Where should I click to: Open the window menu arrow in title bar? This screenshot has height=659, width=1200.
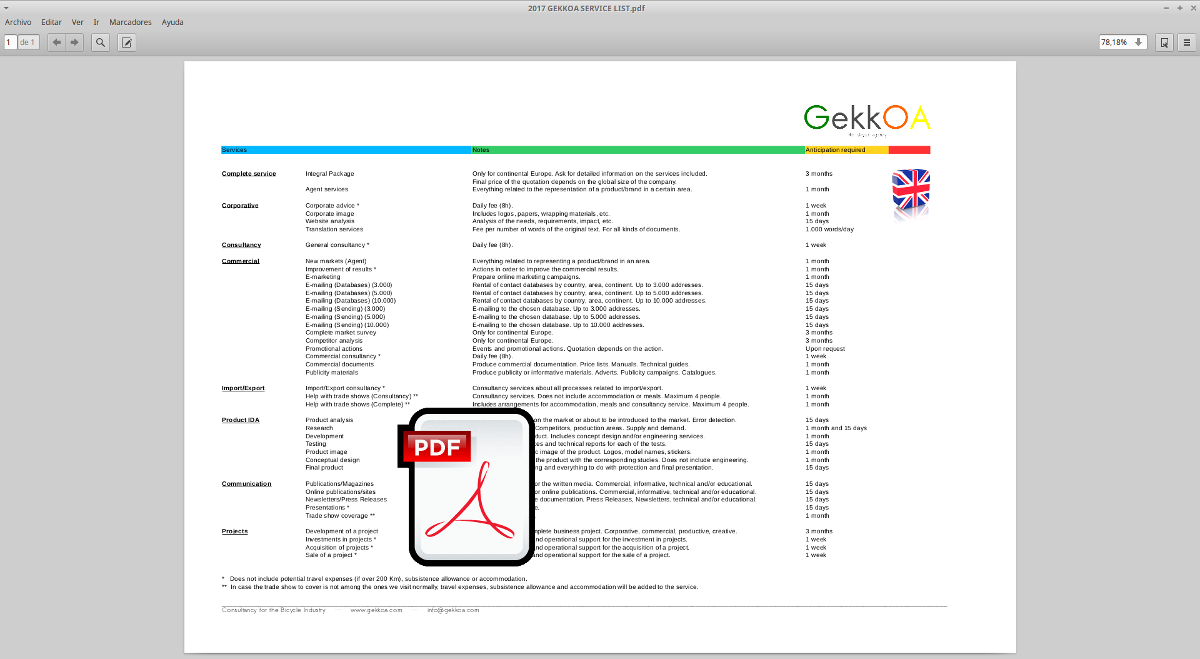(x=7, y=7)
